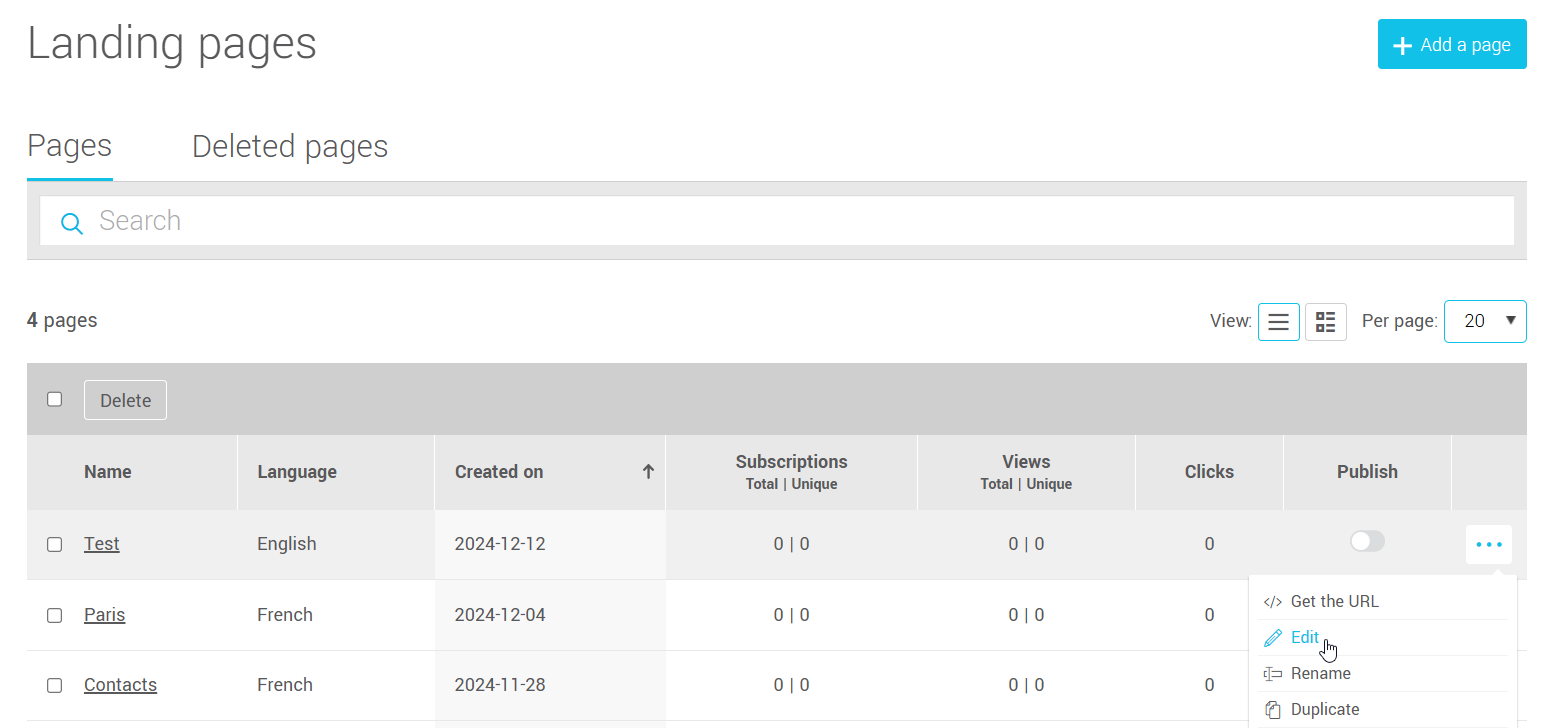The height and width of the screenshot is (728, 1544).
Task: Toggle the Publish switch for Test
Action: click(x=1367, y=541)
